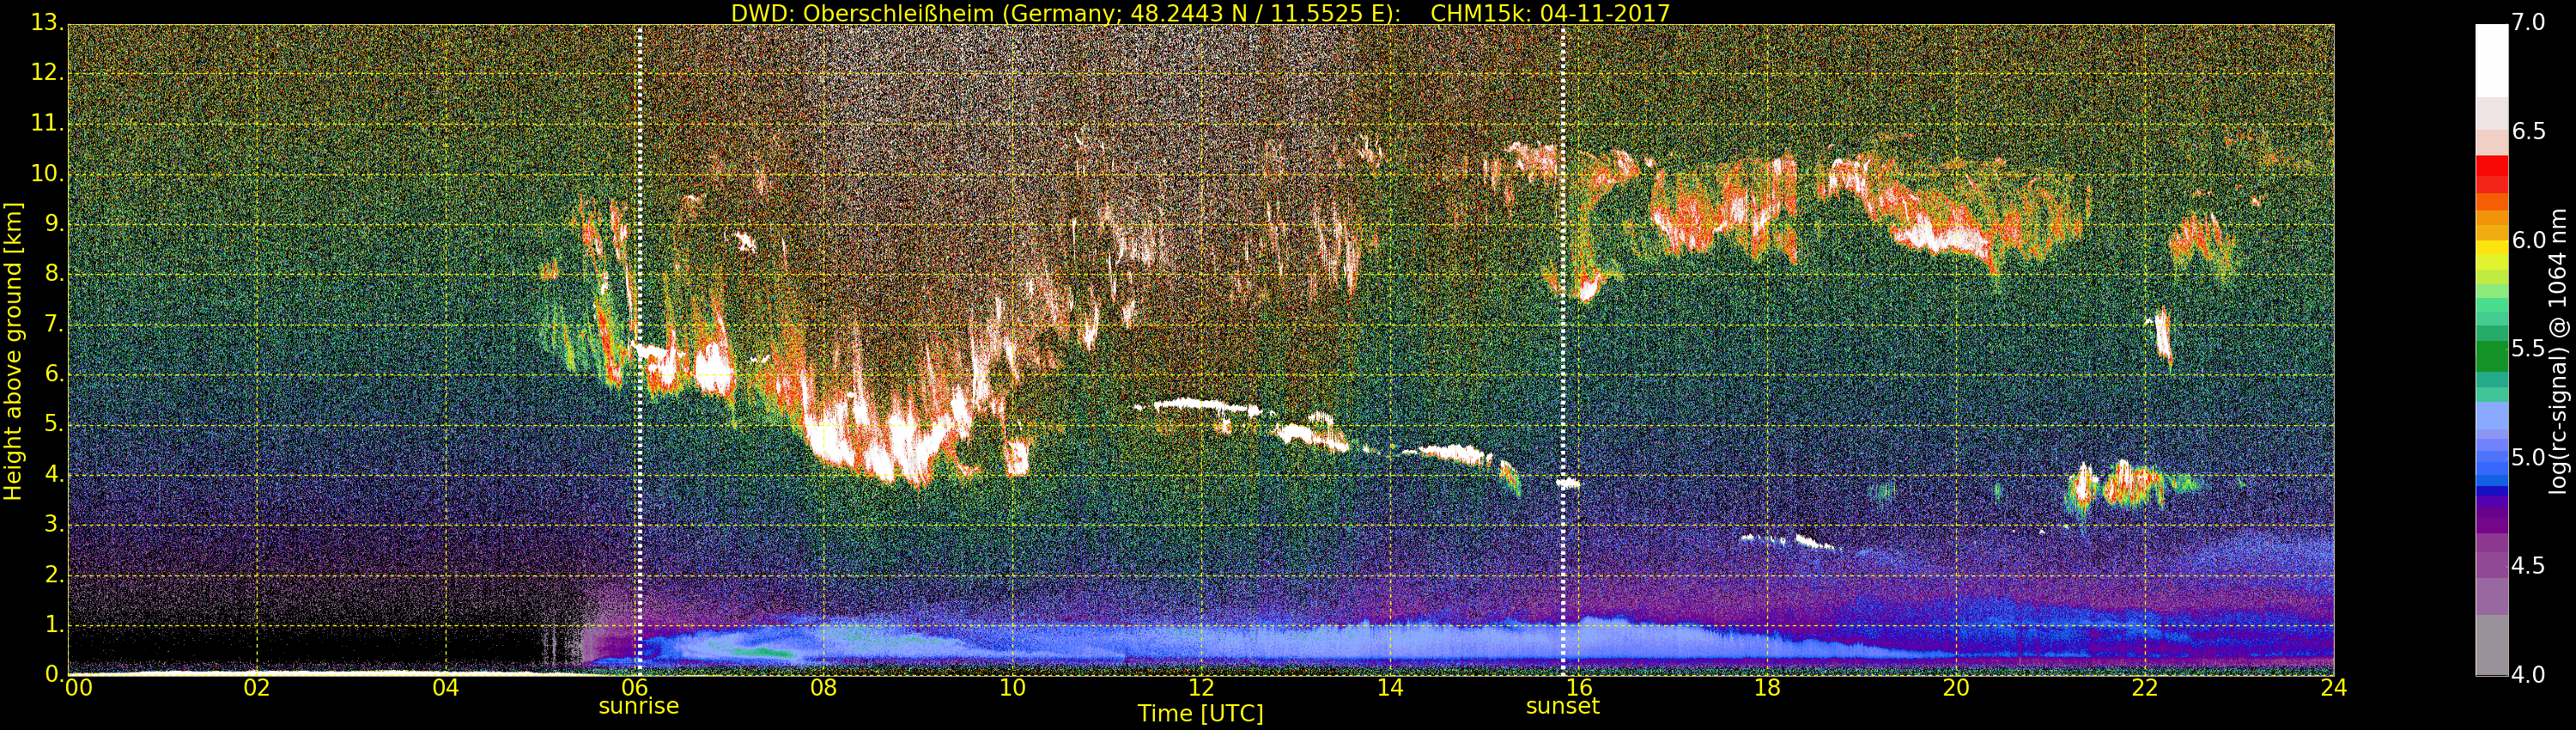2576x730 pixels.
Task: Click the 'sunrise' label below the axis
Action: coord(639,706)
